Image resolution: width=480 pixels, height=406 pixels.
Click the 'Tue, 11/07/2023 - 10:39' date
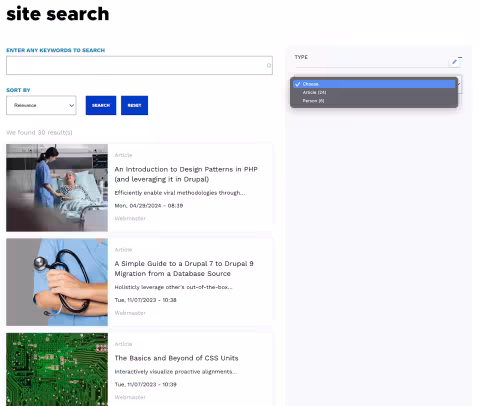[x=145, y=384]
